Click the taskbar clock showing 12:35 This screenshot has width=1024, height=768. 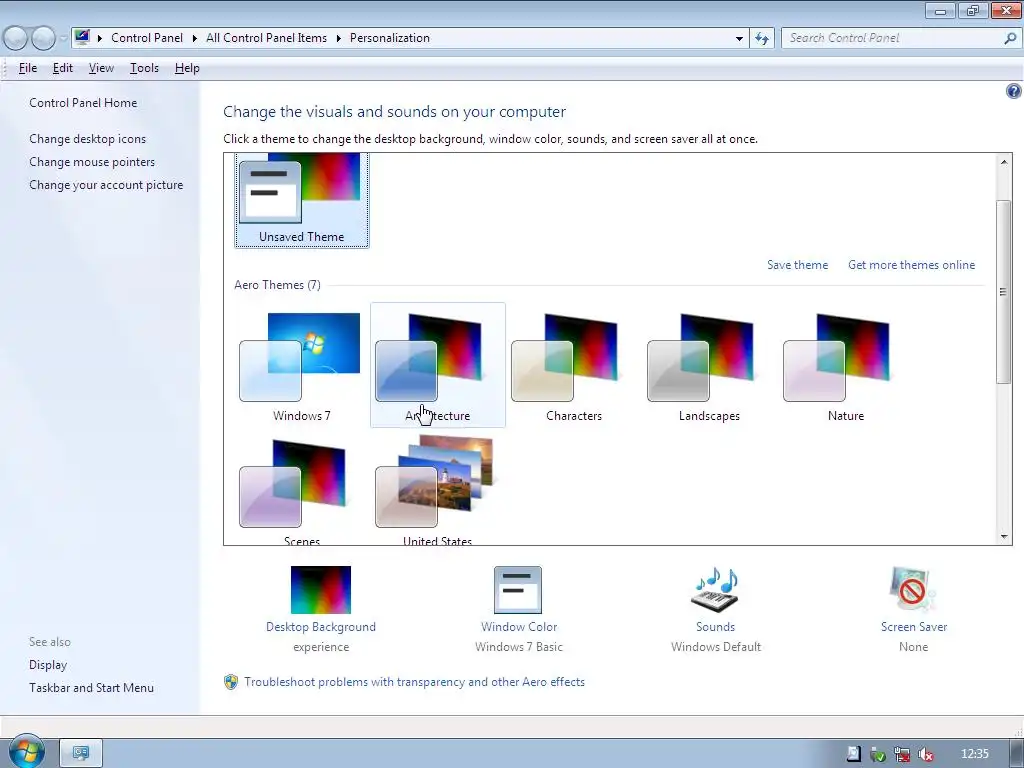point(974,754)
